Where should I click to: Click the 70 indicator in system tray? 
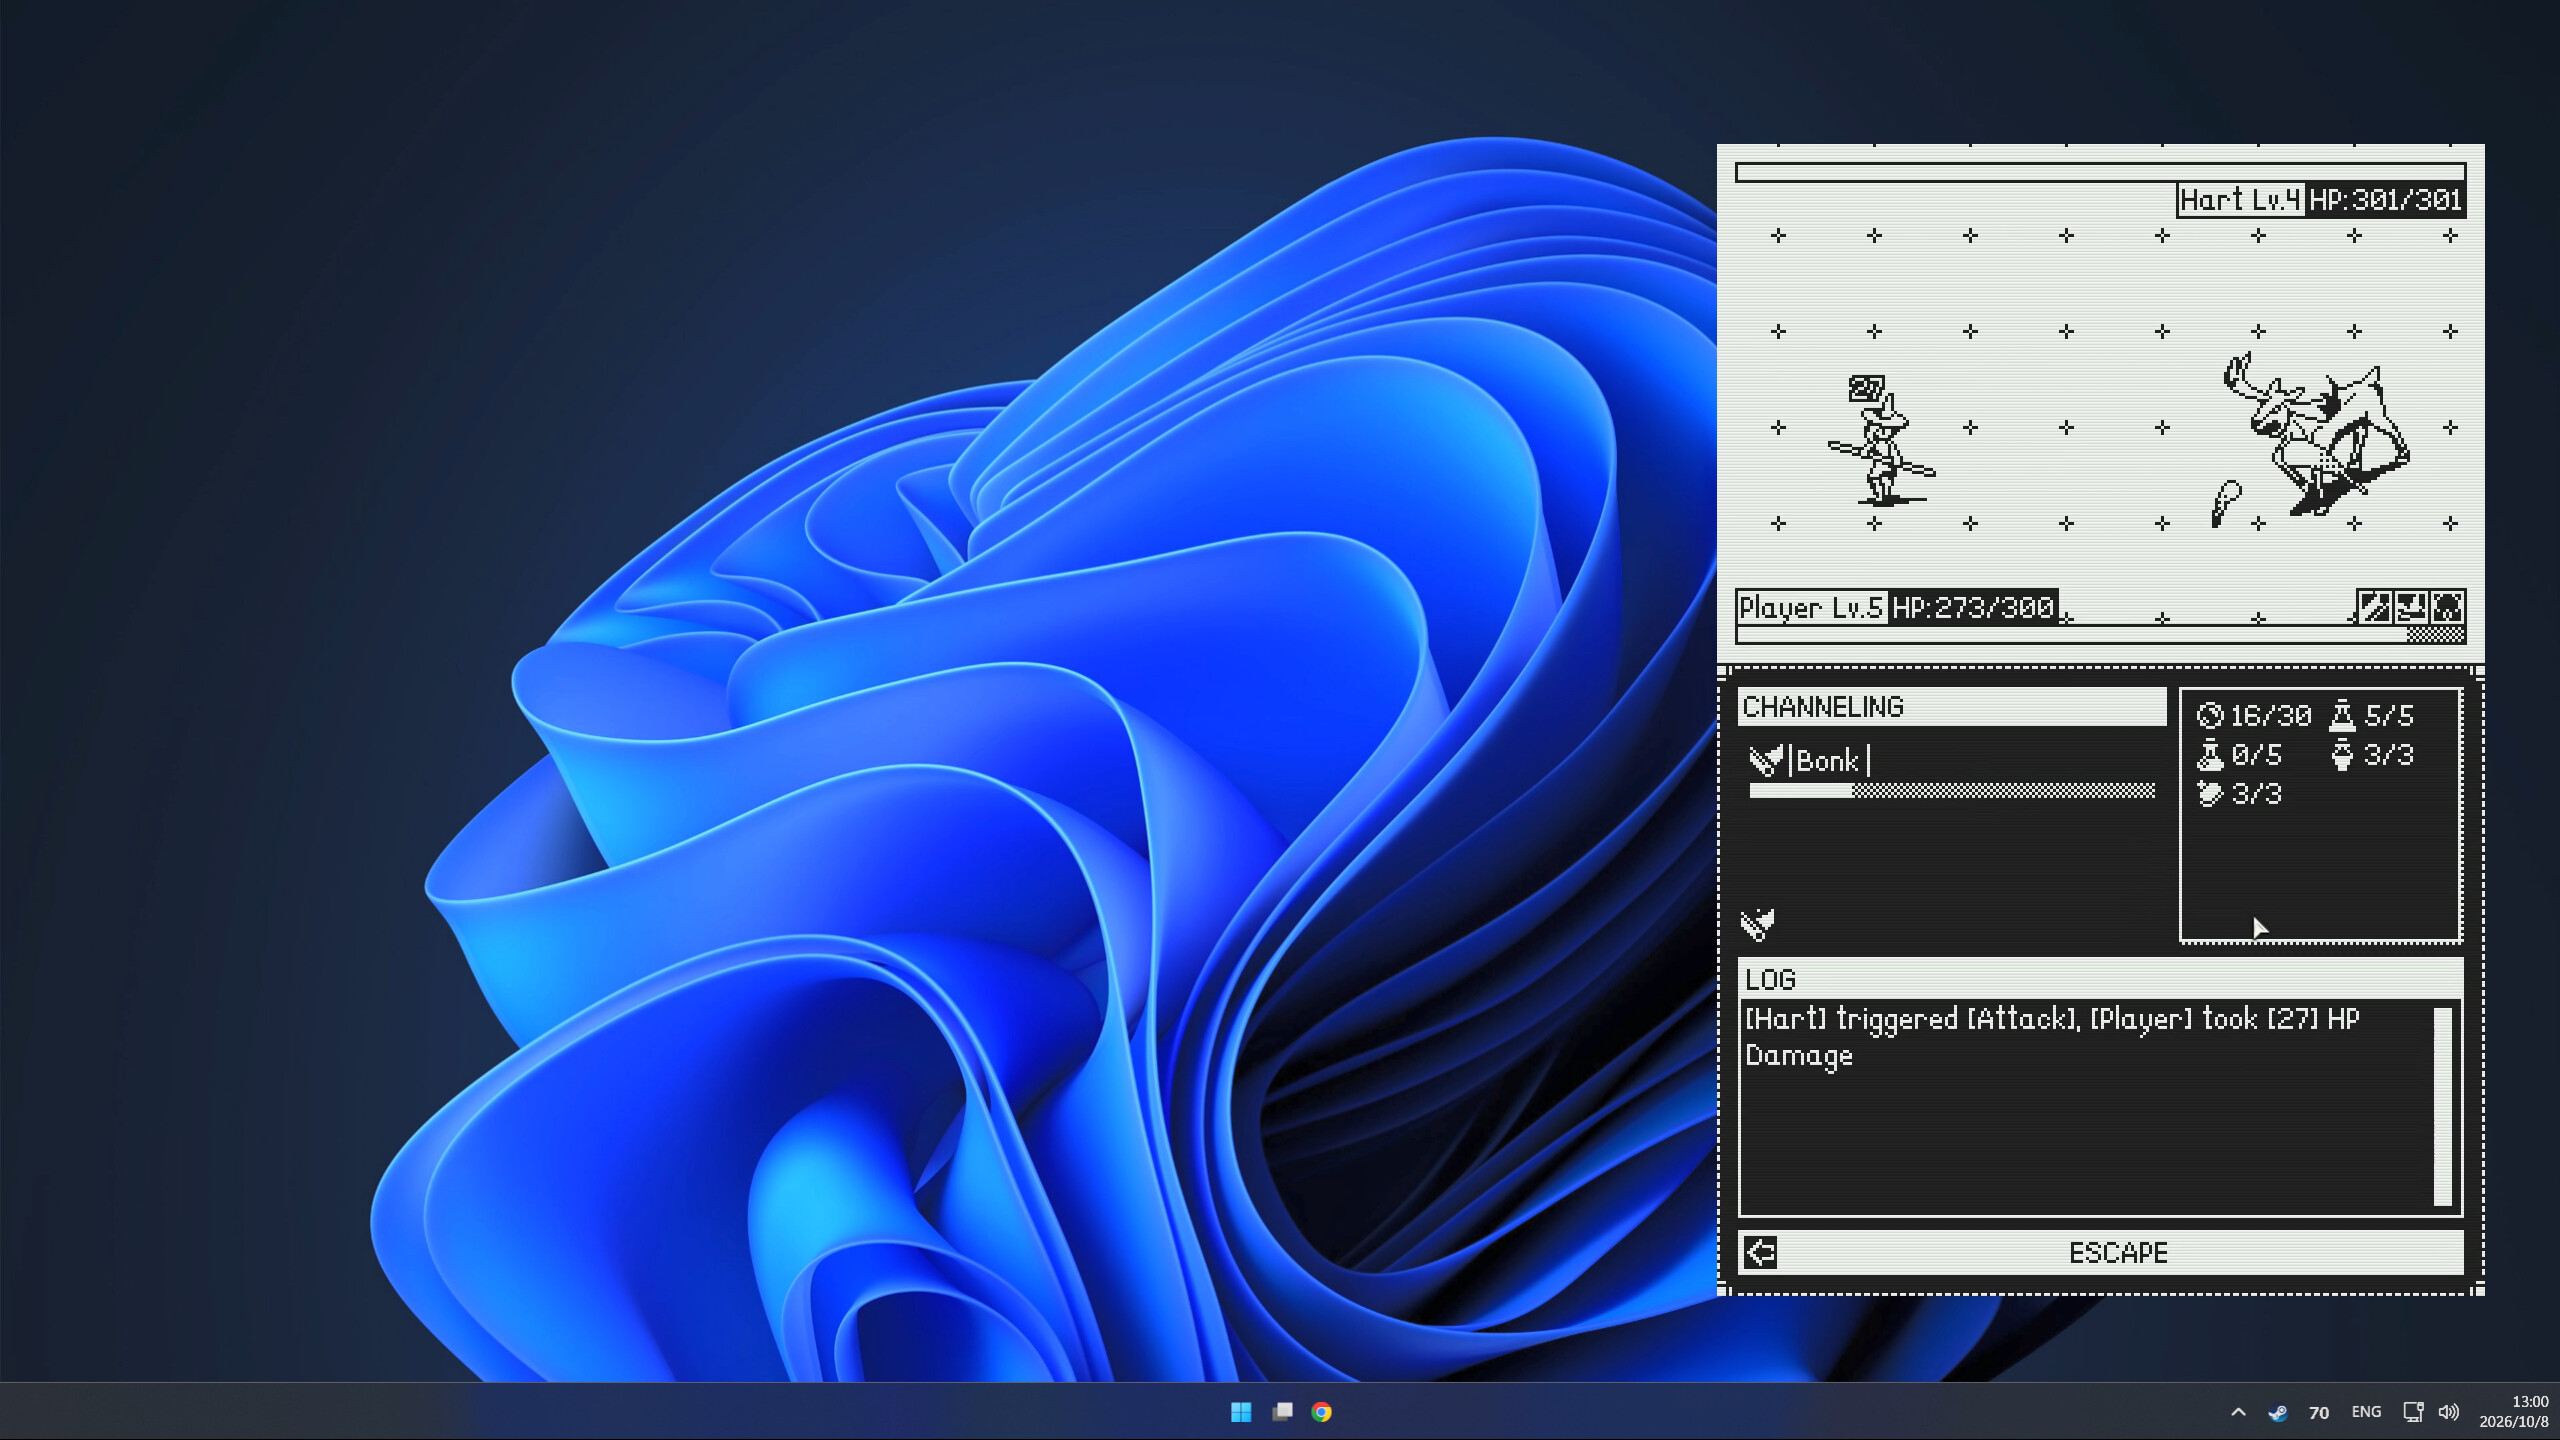point(2319,1412)
